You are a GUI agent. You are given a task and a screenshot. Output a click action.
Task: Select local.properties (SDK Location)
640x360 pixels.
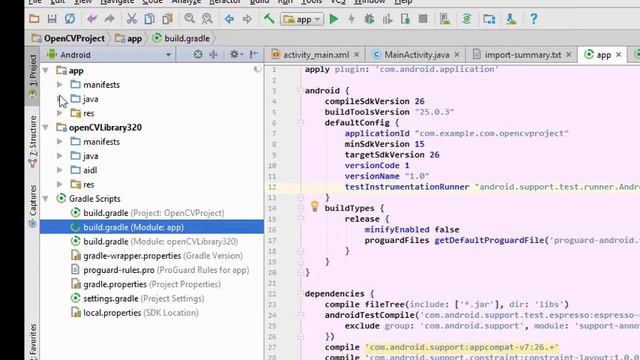152,313
